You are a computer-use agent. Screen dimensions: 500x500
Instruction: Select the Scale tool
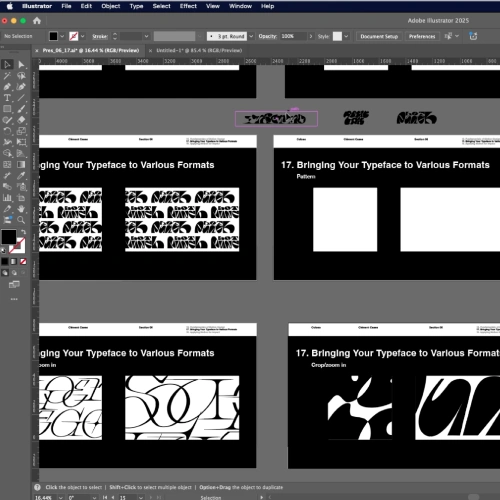(21, 131)
